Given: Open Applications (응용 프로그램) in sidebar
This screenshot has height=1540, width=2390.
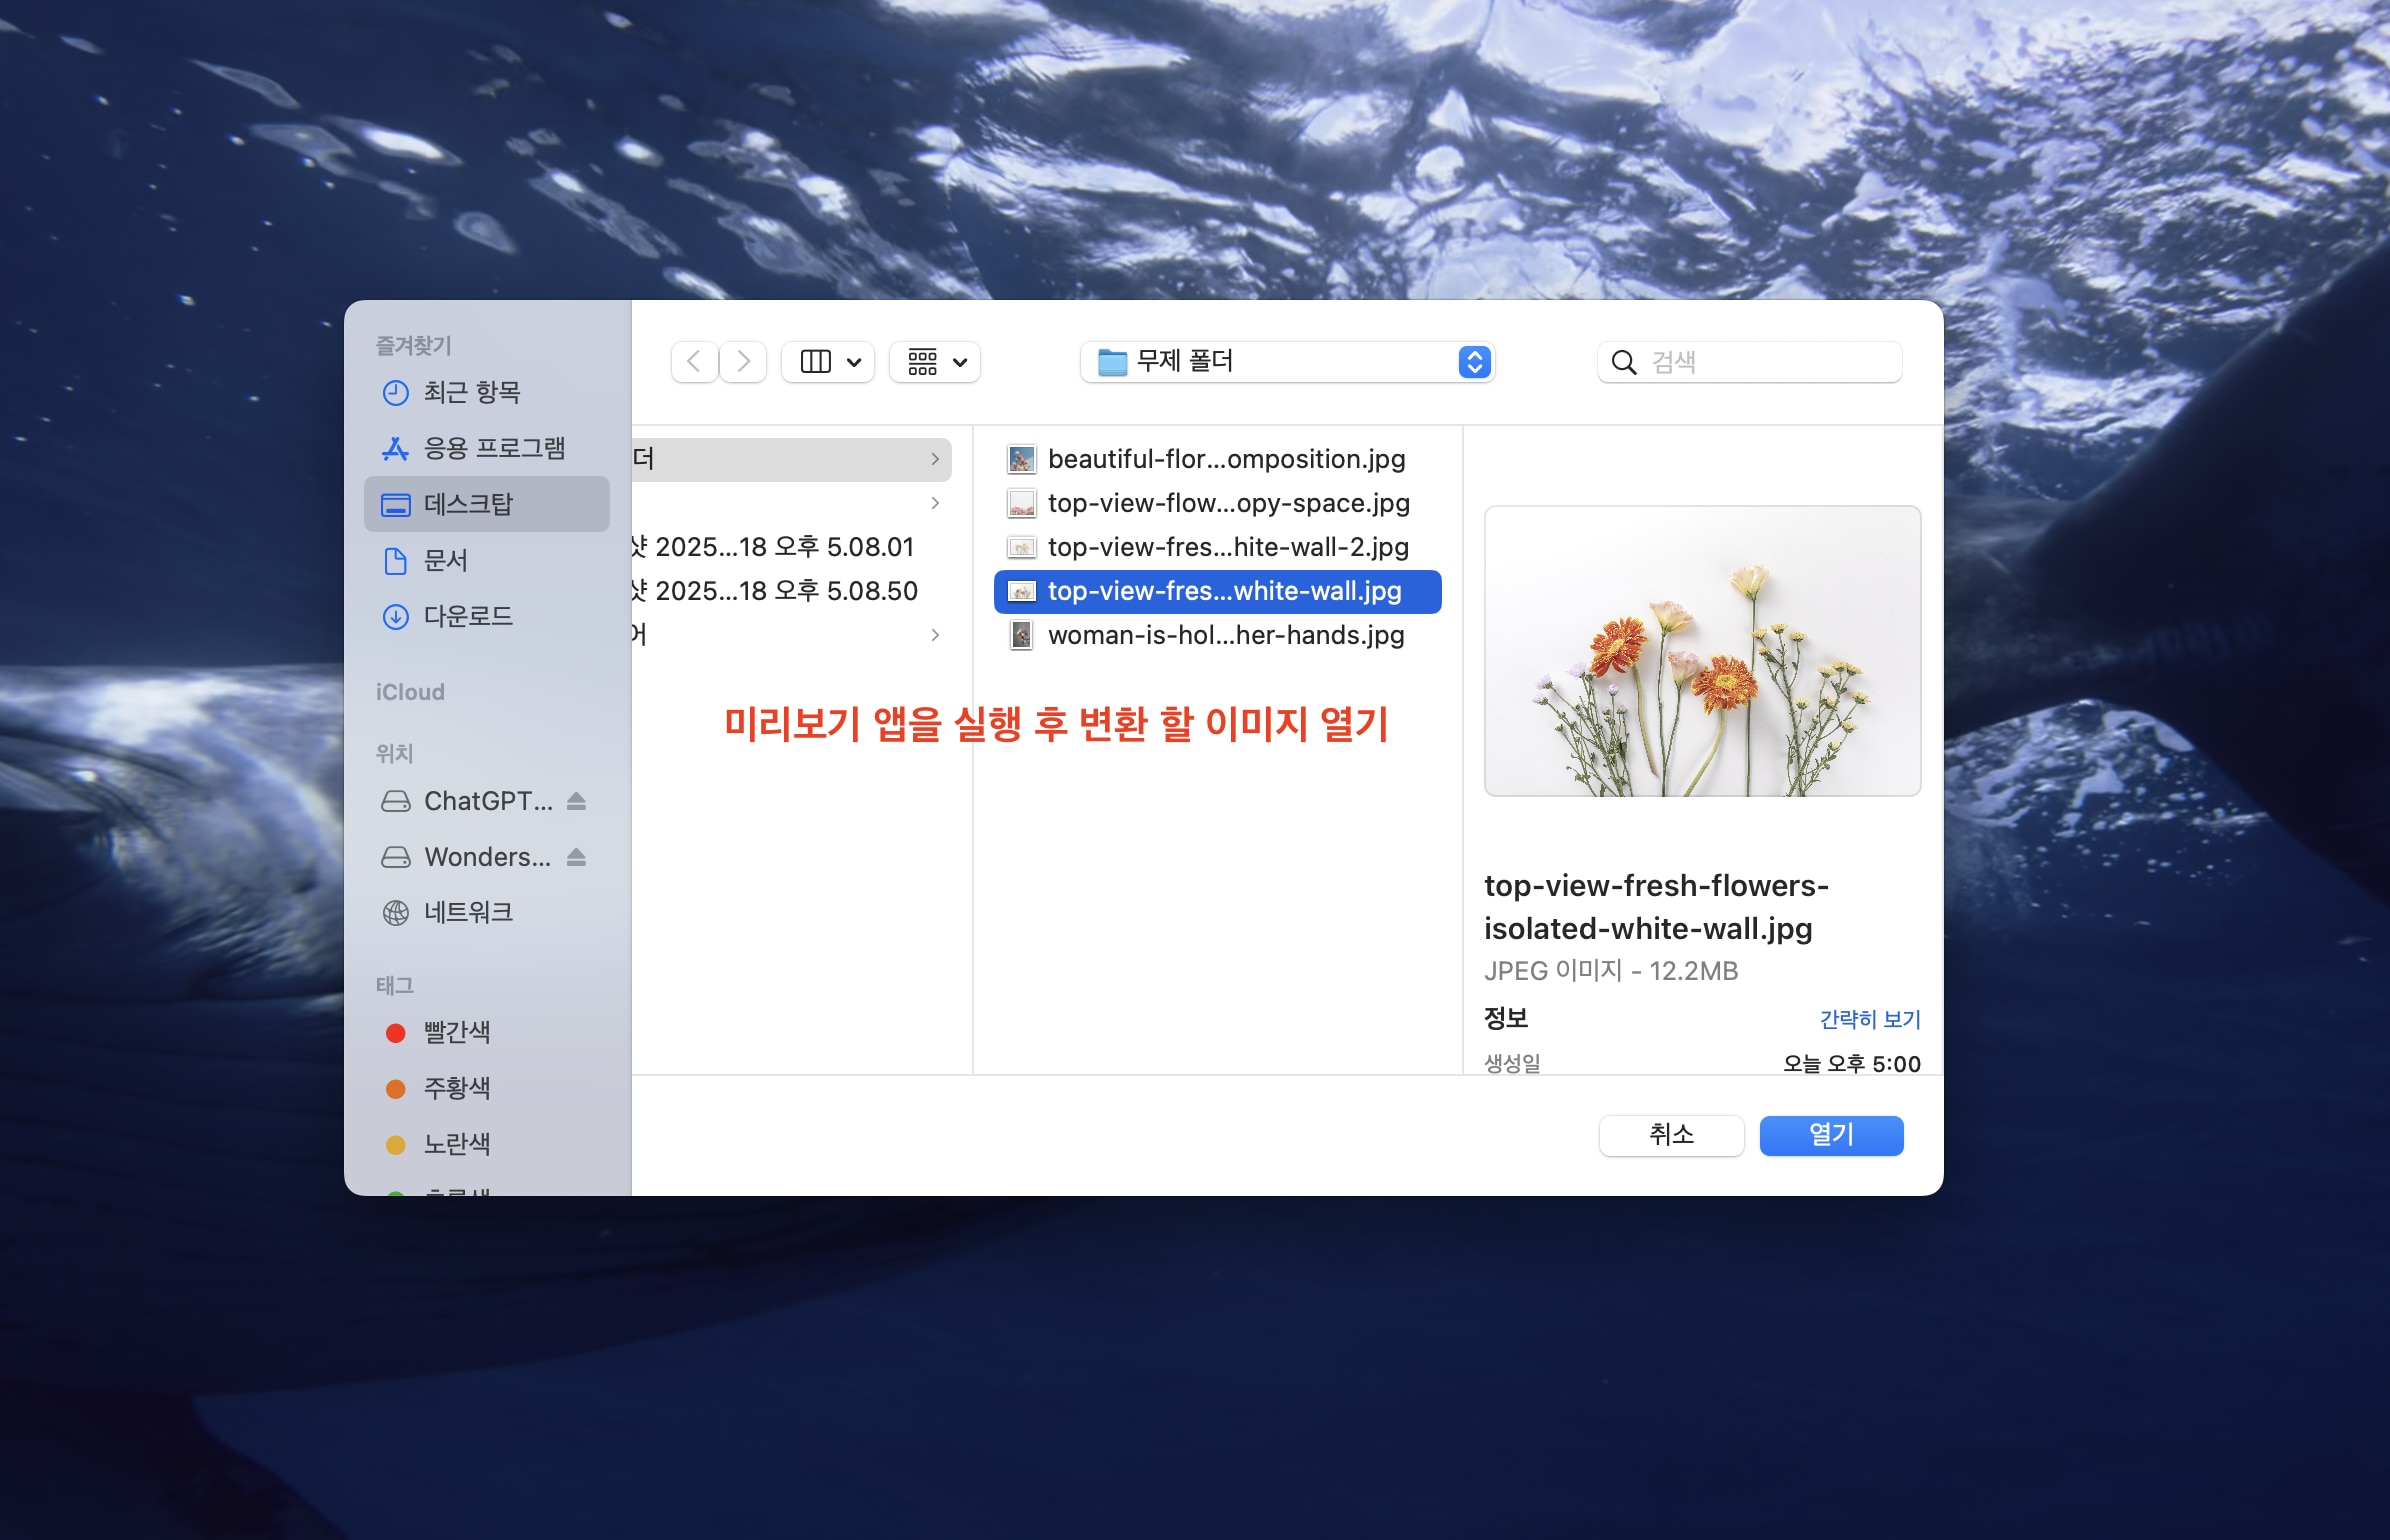Looking at the screenshot, I should click(x=494, y=448).
